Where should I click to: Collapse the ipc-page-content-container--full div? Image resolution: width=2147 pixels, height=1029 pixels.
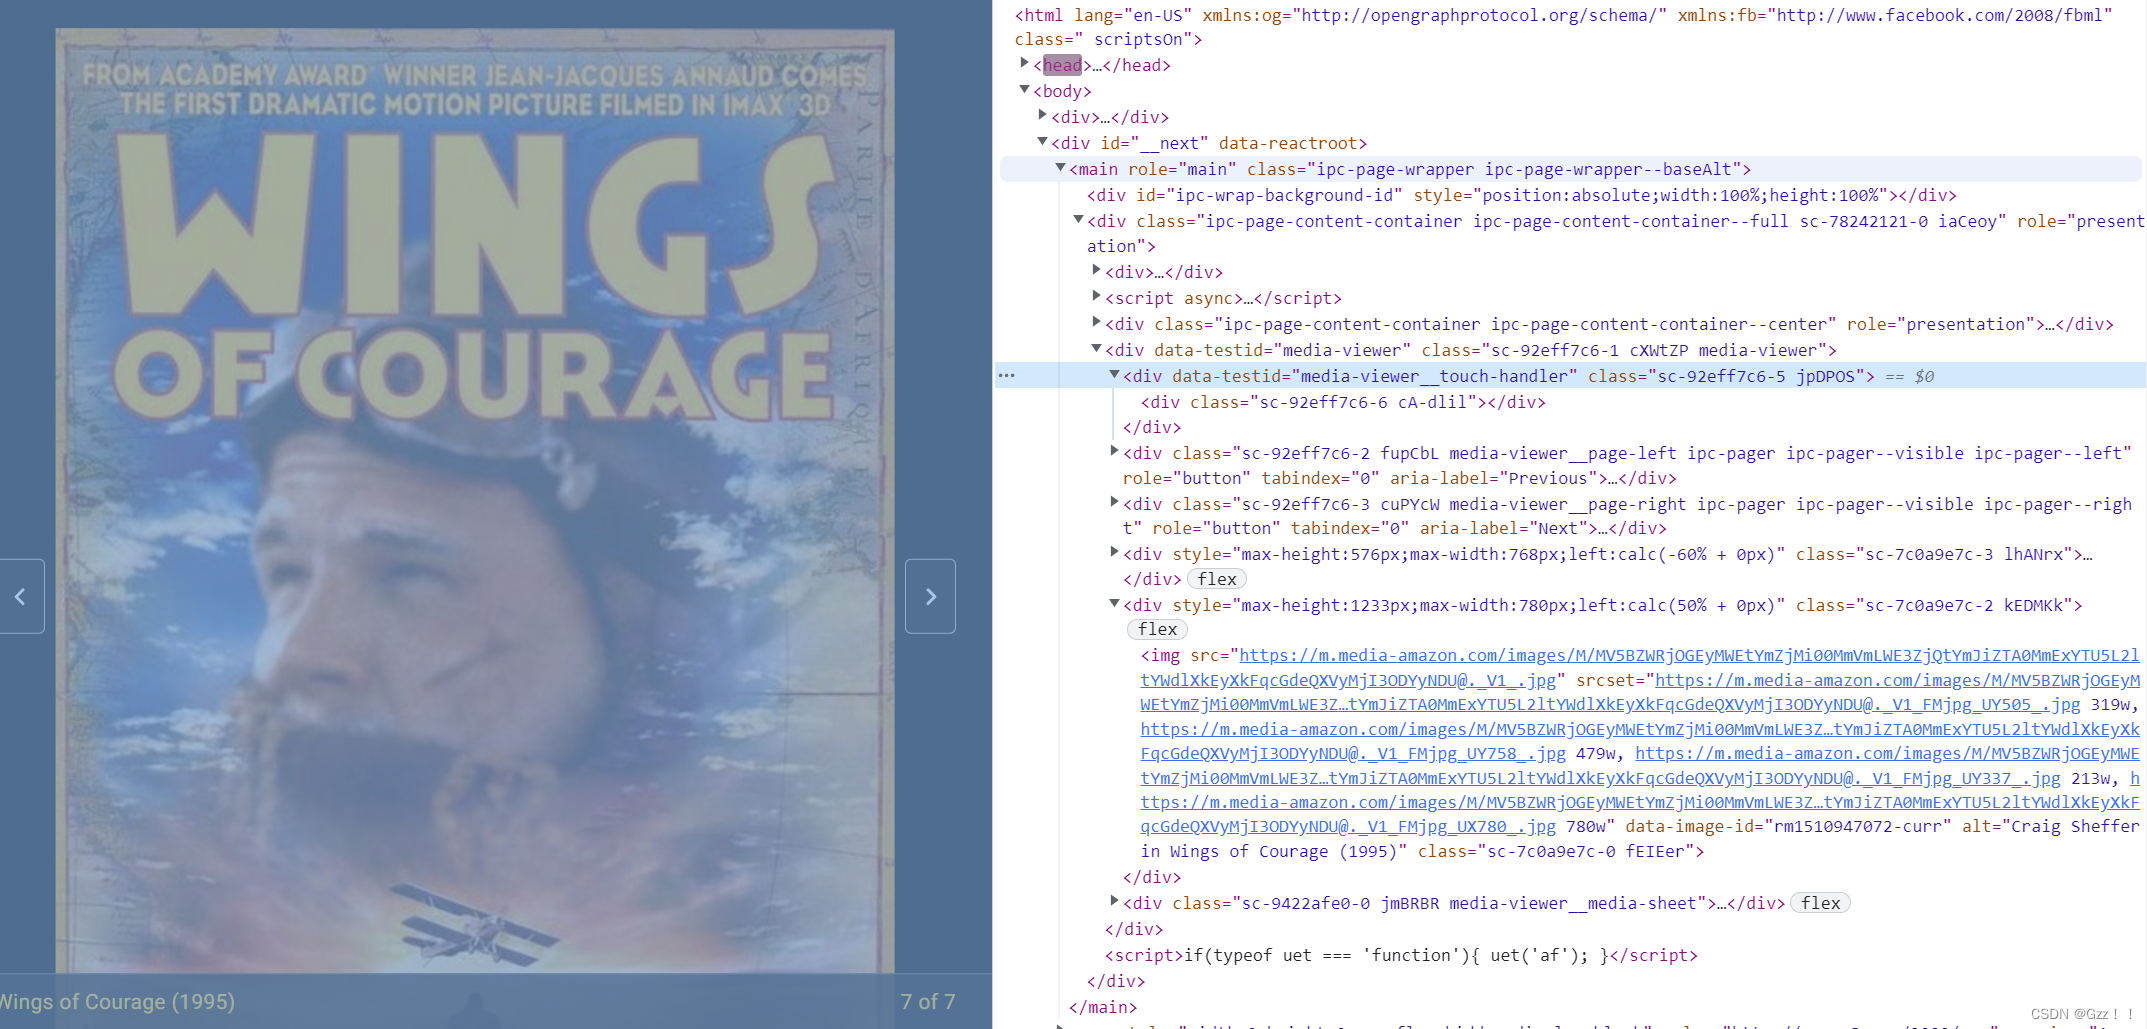point(1078,220)
